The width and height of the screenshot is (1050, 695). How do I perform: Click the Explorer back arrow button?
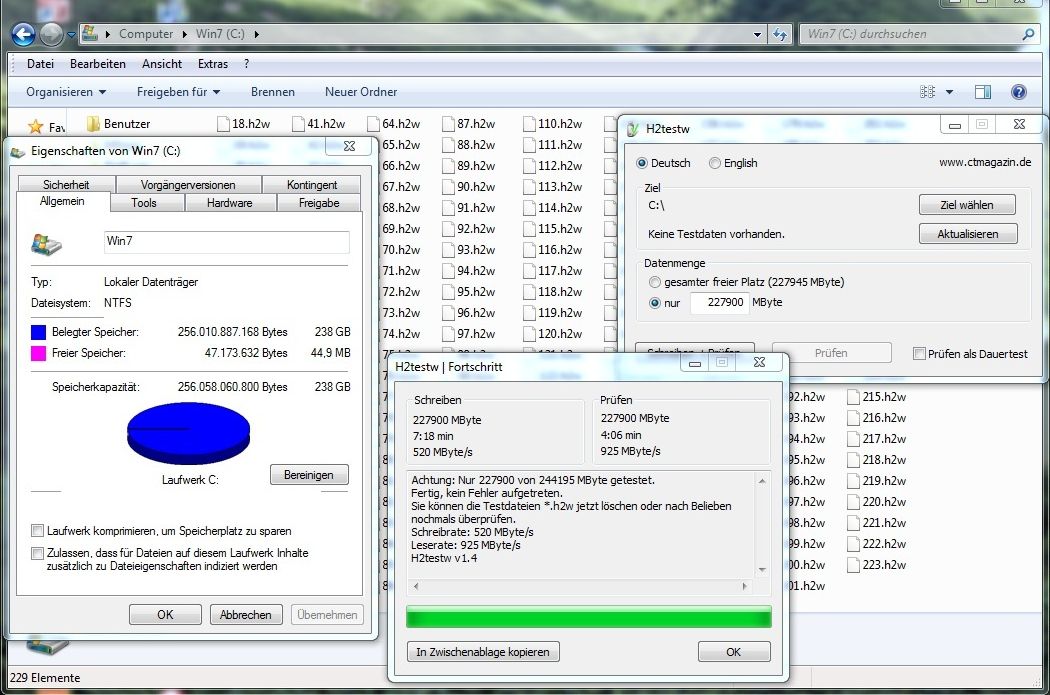pos(23,34)
